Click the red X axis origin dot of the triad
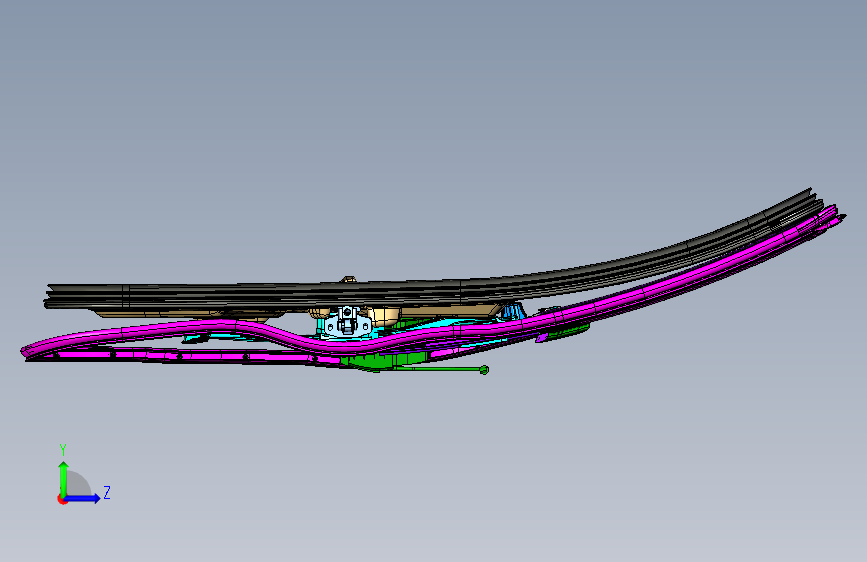The height and width of the screenshot is (562, 867). click(62, 499)
